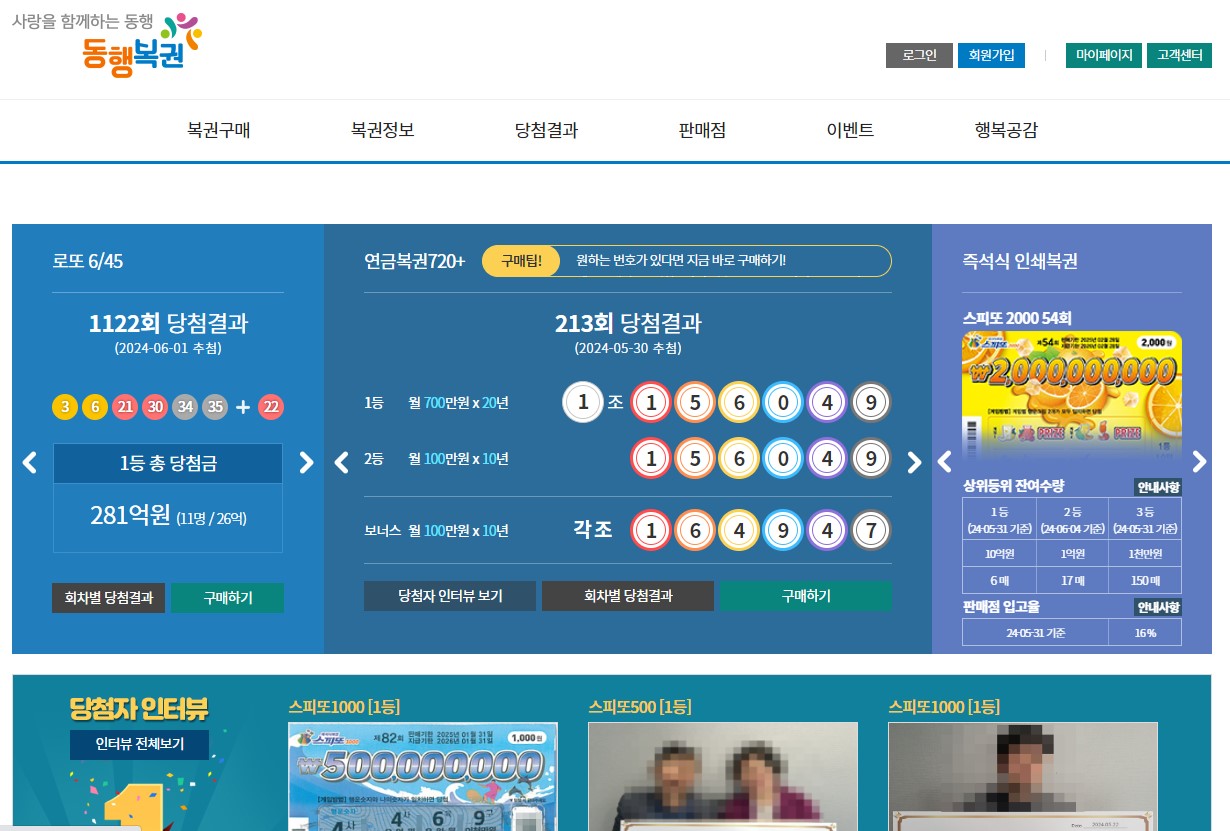Open the 당첨결과 menu
Screen dimensions: 1230x831
546,130
